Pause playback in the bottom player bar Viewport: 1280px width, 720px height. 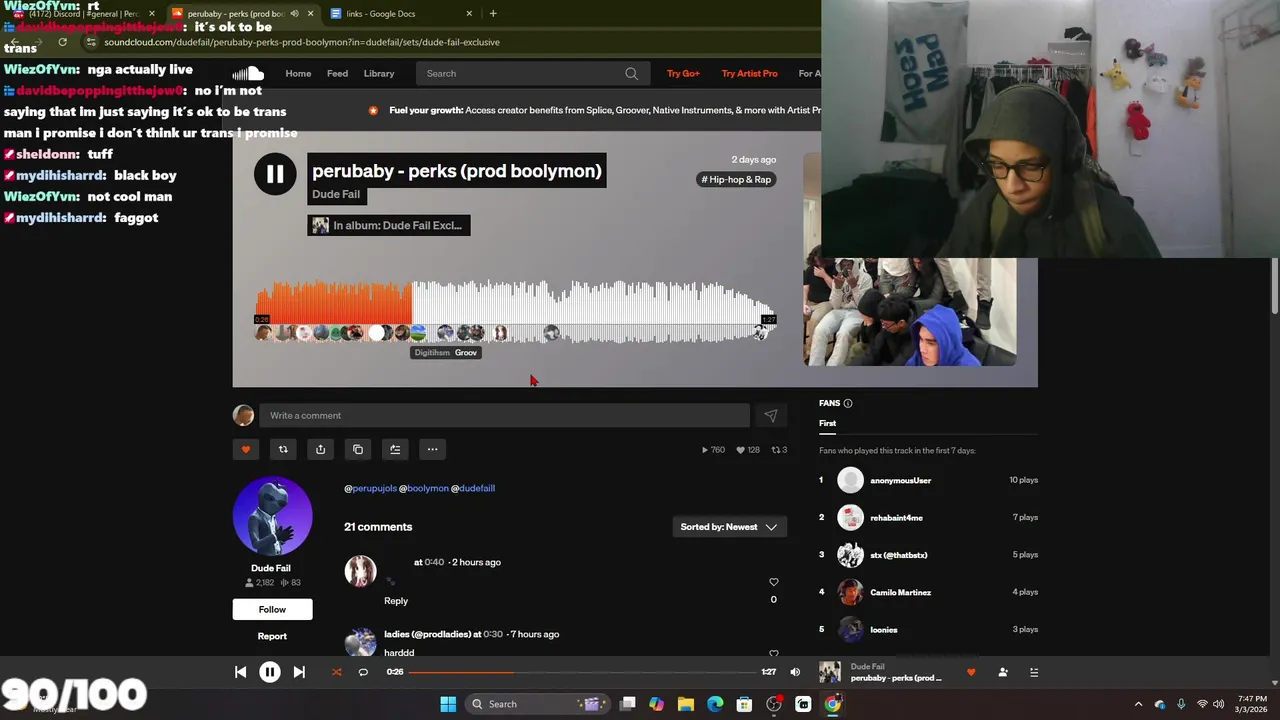[270, 672]
